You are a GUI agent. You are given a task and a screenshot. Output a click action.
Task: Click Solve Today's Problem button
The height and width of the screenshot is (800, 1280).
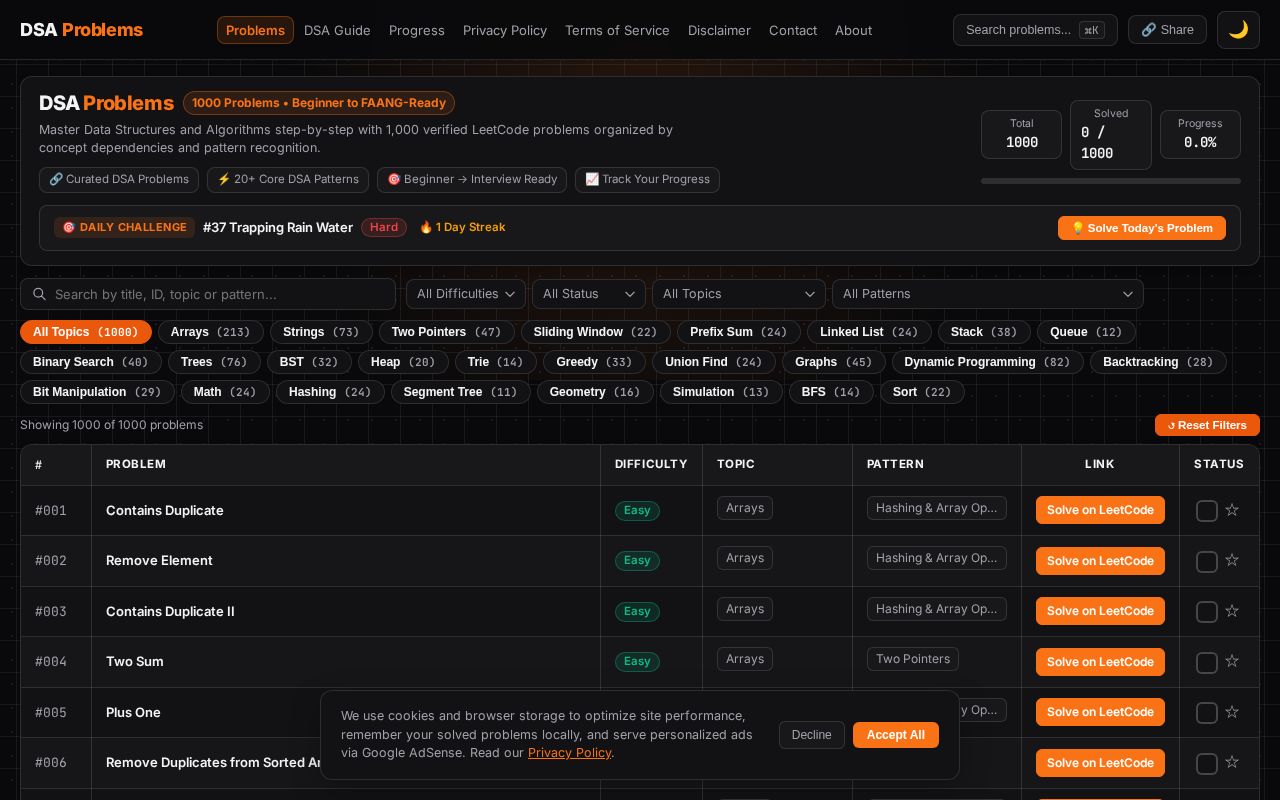click(x=1141, y=228)
